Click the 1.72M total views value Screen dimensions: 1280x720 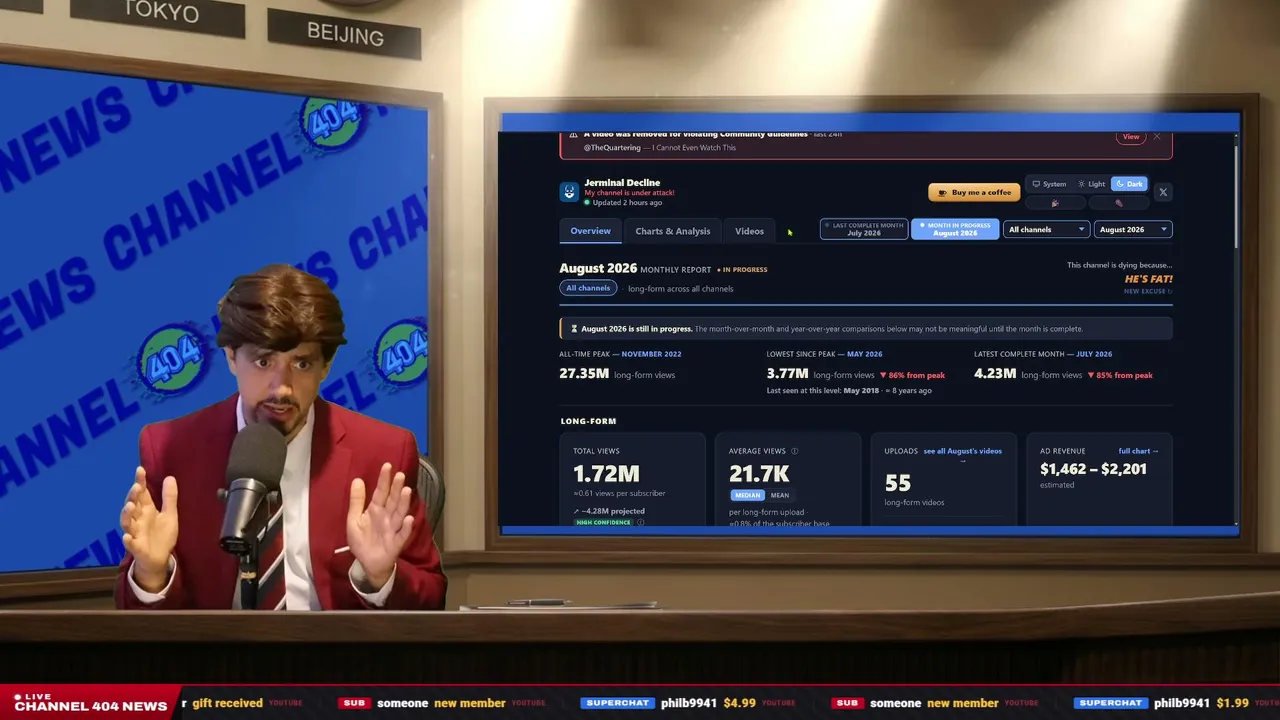coord(606,473)
